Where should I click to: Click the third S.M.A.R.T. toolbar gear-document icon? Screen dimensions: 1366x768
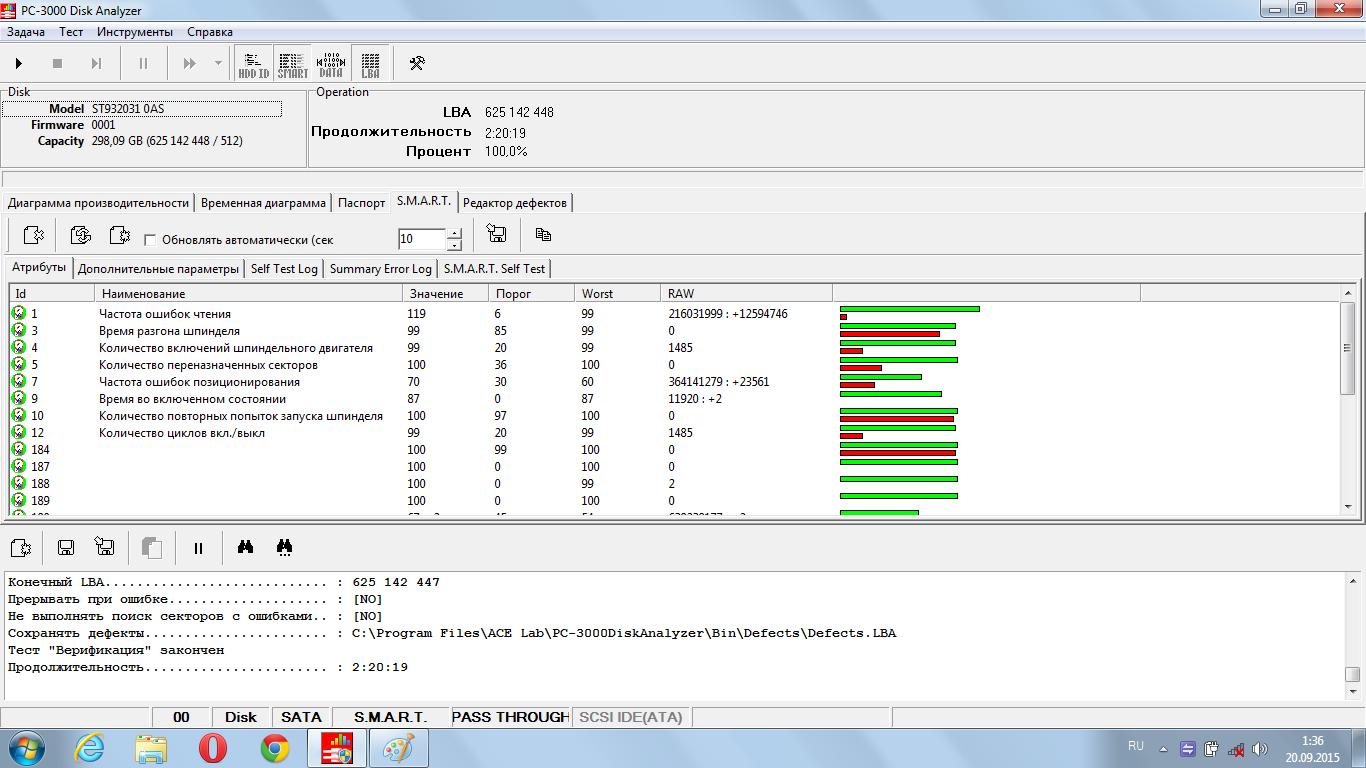coord(119,235)
